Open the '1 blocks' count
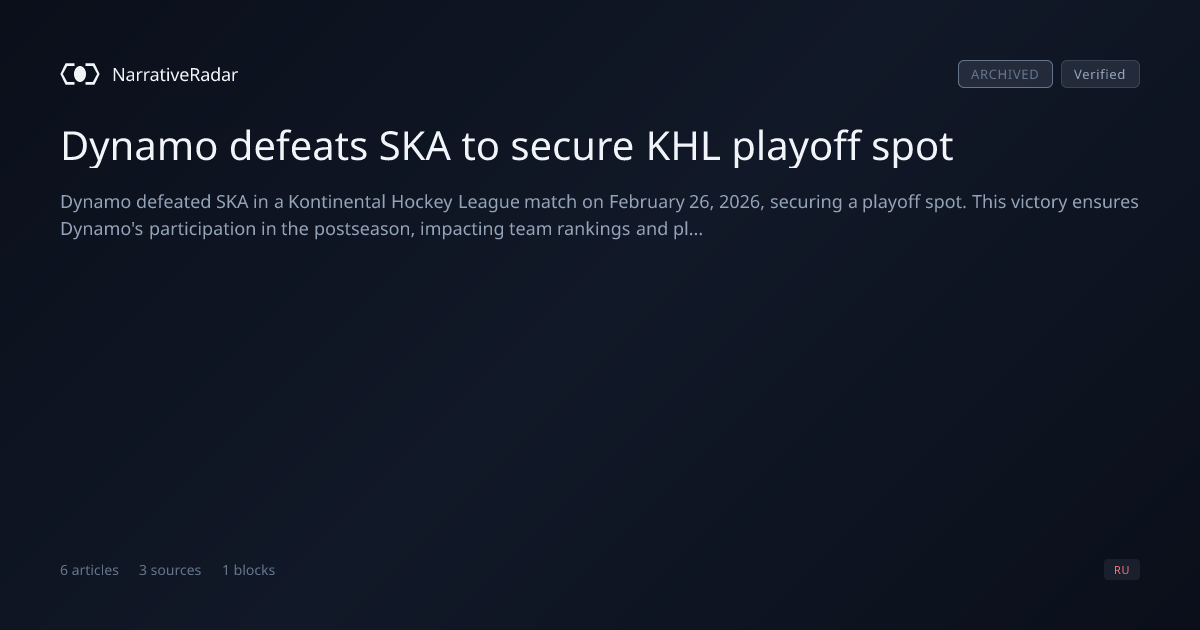 point(248,570)
